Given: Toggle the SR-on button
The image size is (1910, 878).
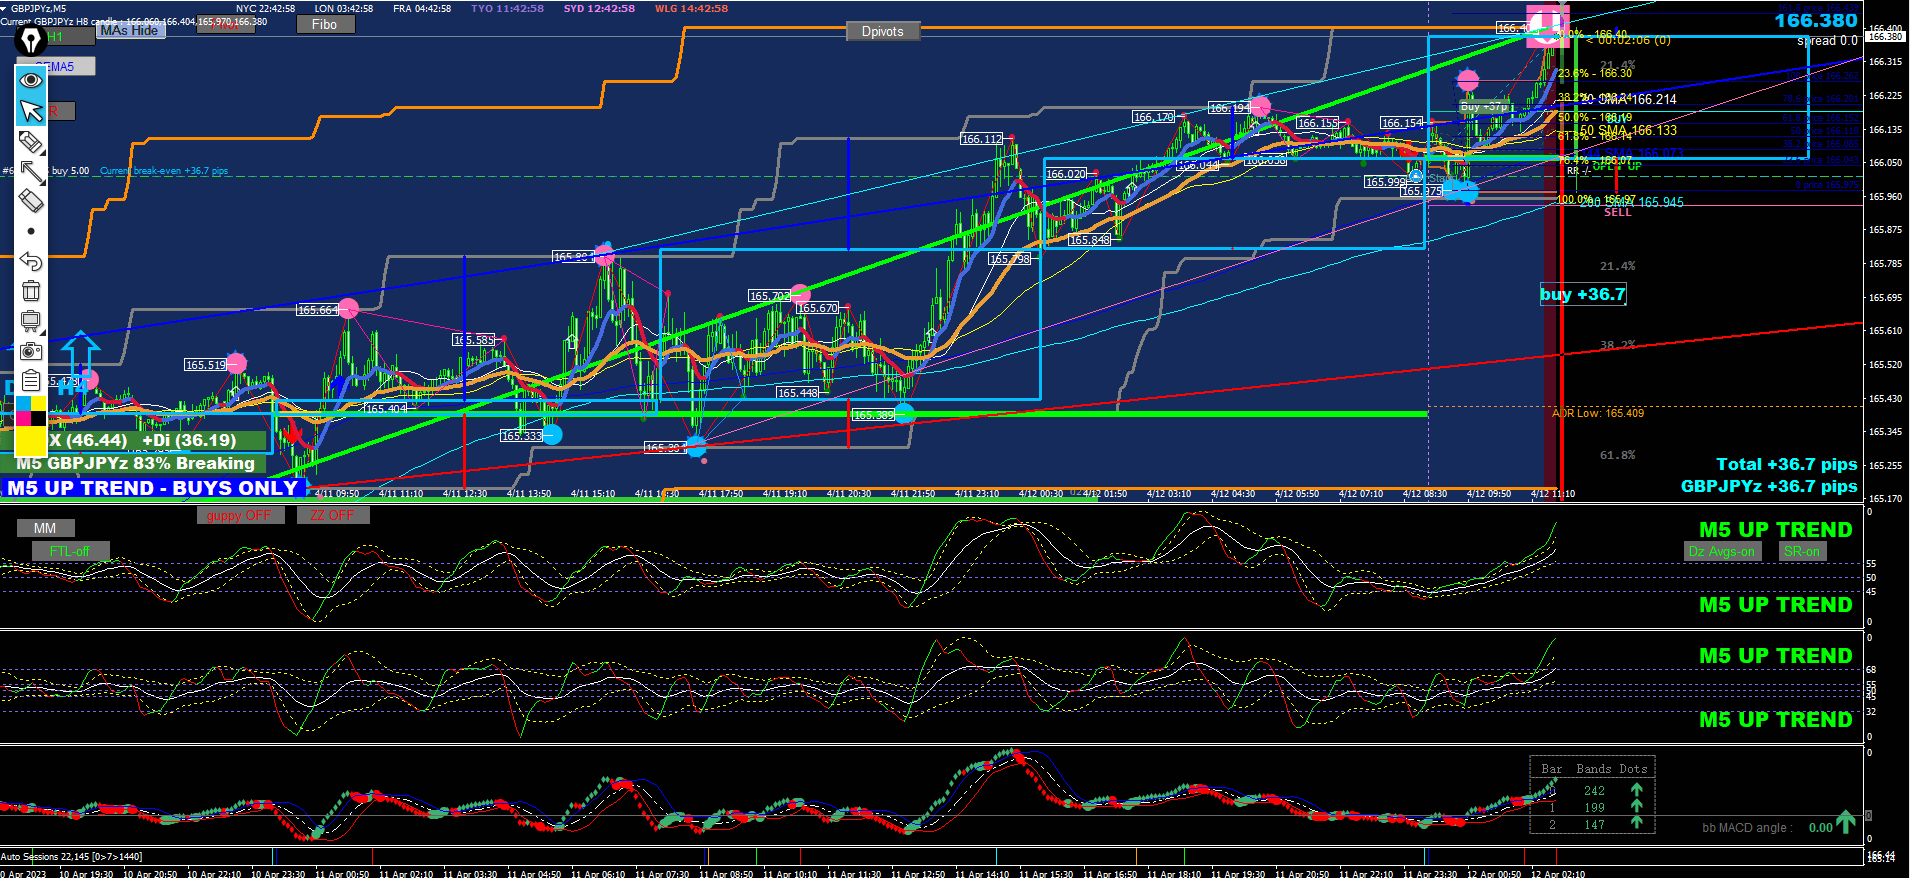Looking at the screenshot, I should [1802, 551].
